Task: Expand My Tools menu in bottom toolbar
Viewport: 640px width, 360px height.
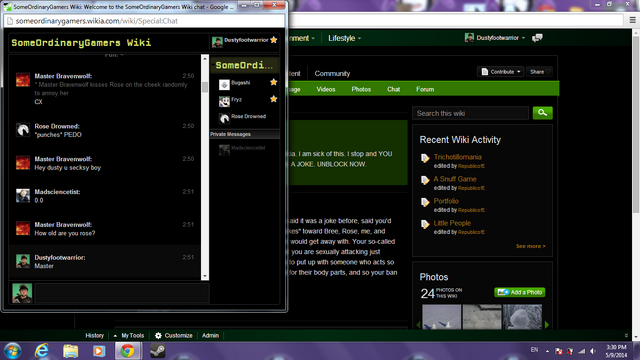Action: click(129, 336)
